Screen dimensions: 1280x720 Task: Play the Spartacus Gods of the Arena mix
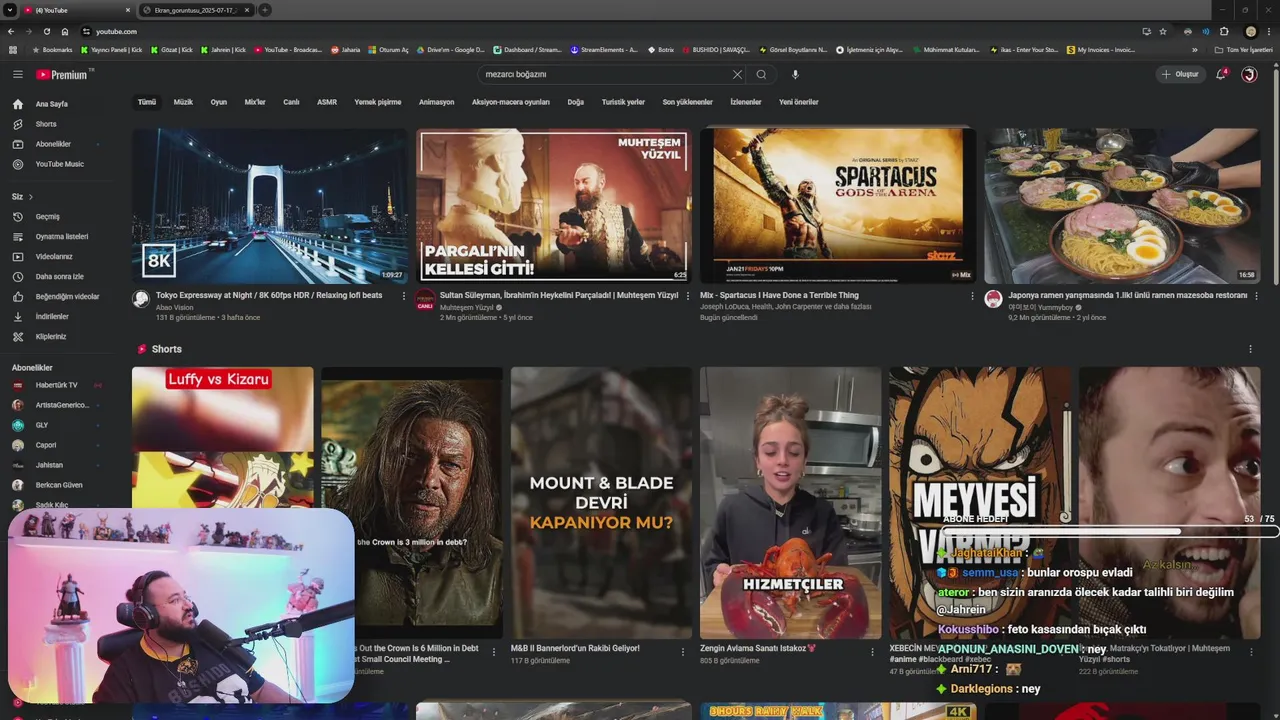click(x=838, y=206)
